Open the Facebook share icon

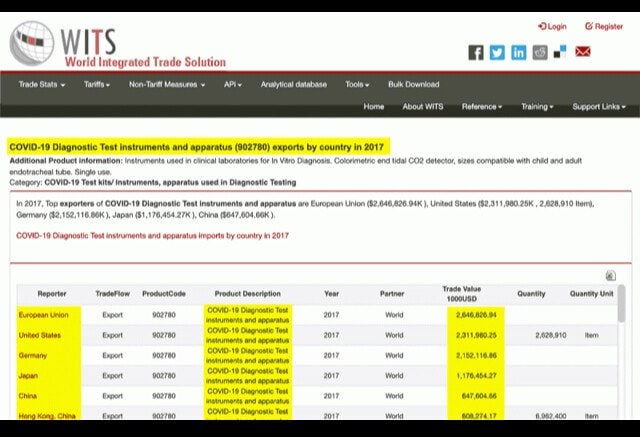point(476,53)
